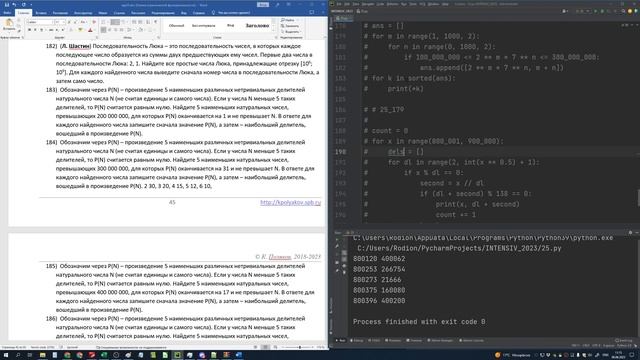
Task: Apply red font color in Word
Action: (x=90, y=30)
